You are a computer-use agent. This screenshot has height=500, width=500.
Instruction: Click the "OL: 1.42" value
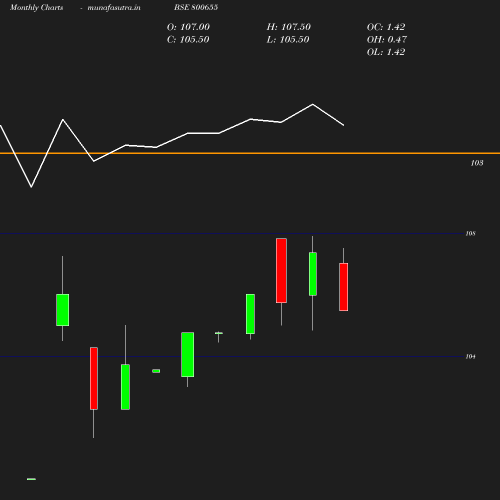(386, 52)
